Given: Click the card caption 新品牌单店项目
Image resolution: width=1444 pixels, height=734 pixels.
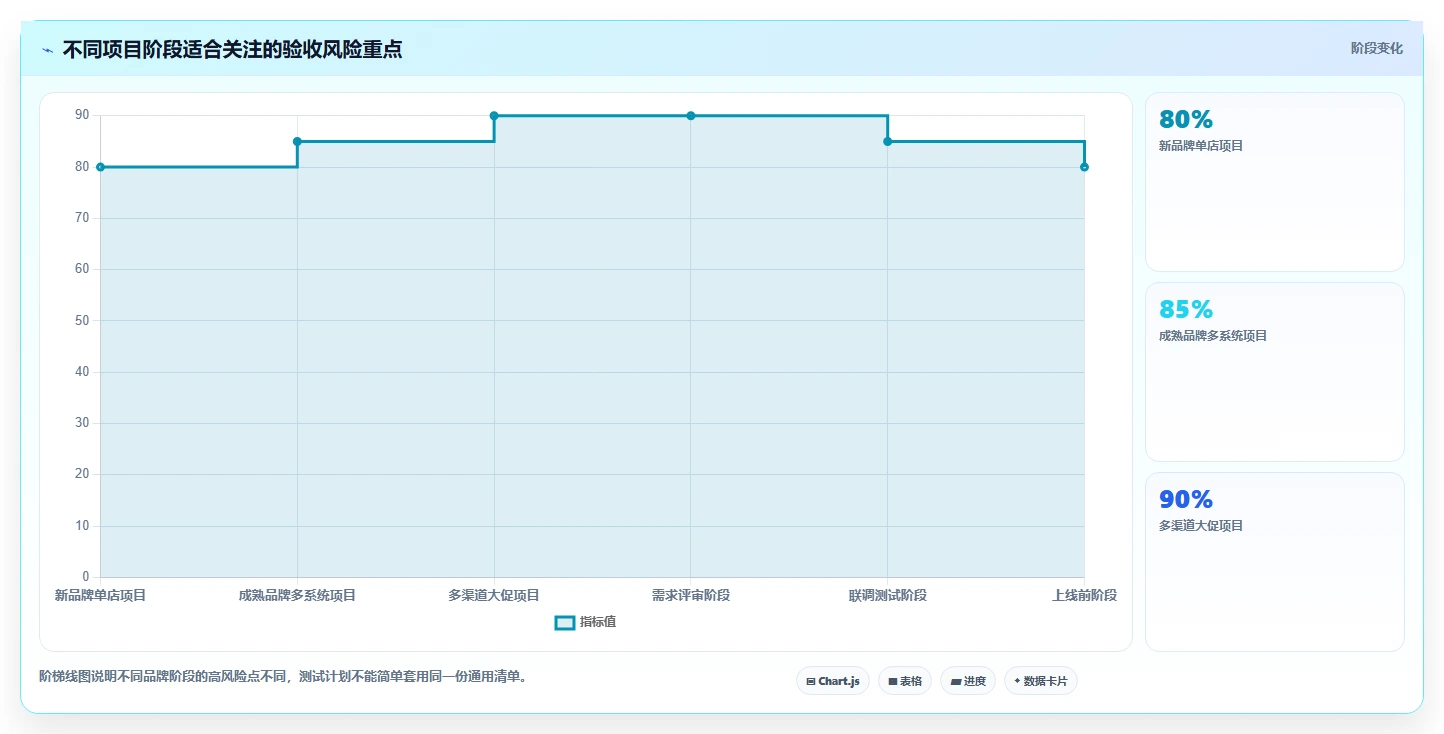Looking at the screenshot, I should click(x=1201, y=146).
